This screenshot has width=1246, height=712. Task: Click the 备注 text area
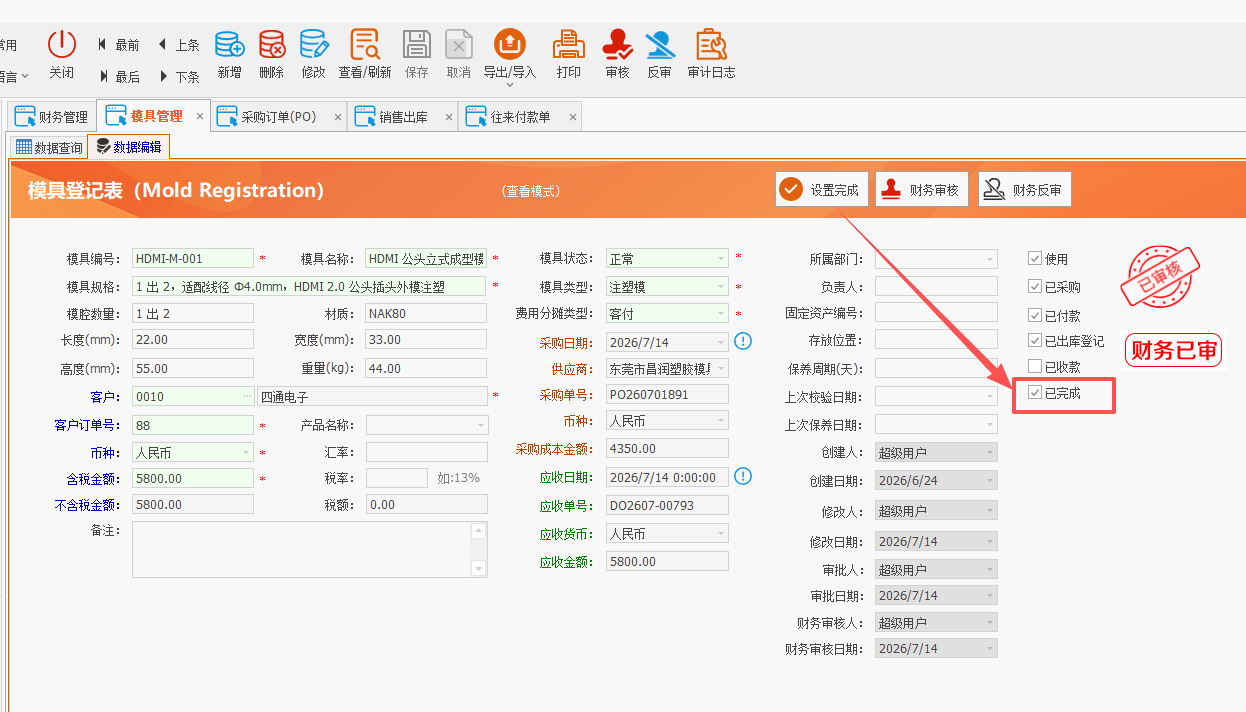click(302, 549)
